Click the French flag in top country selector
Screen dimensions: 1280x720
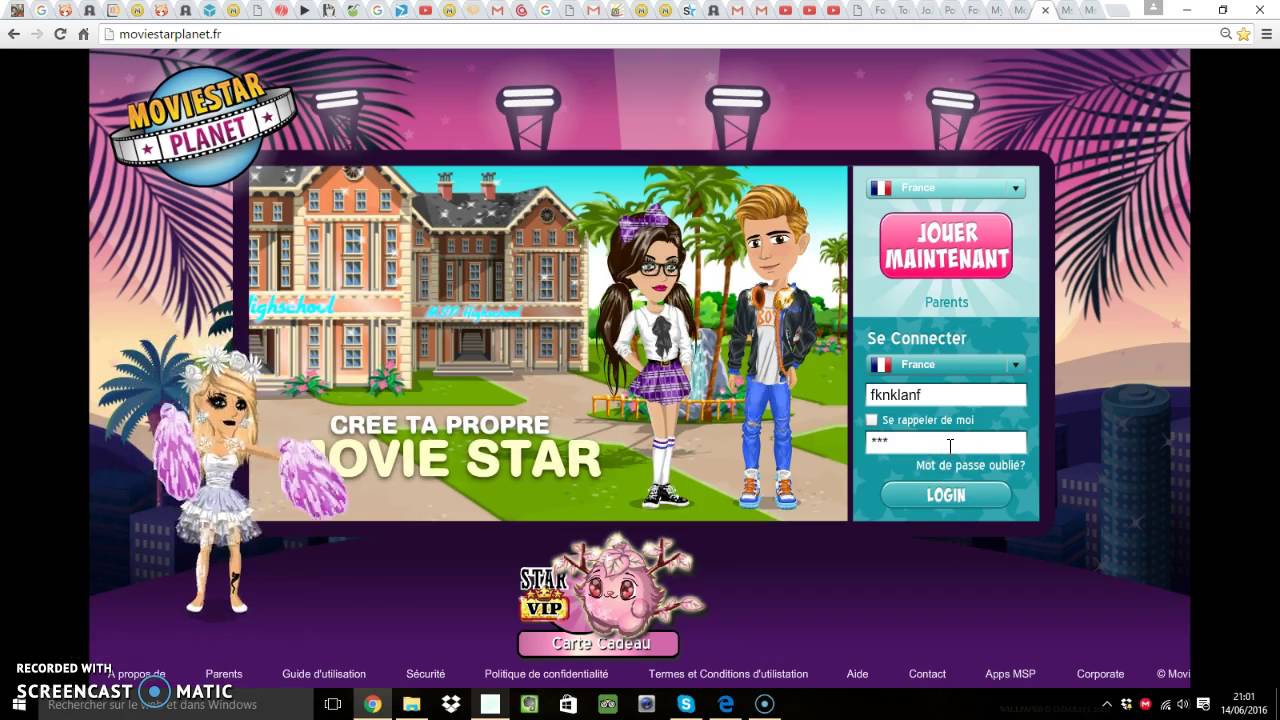880,188
